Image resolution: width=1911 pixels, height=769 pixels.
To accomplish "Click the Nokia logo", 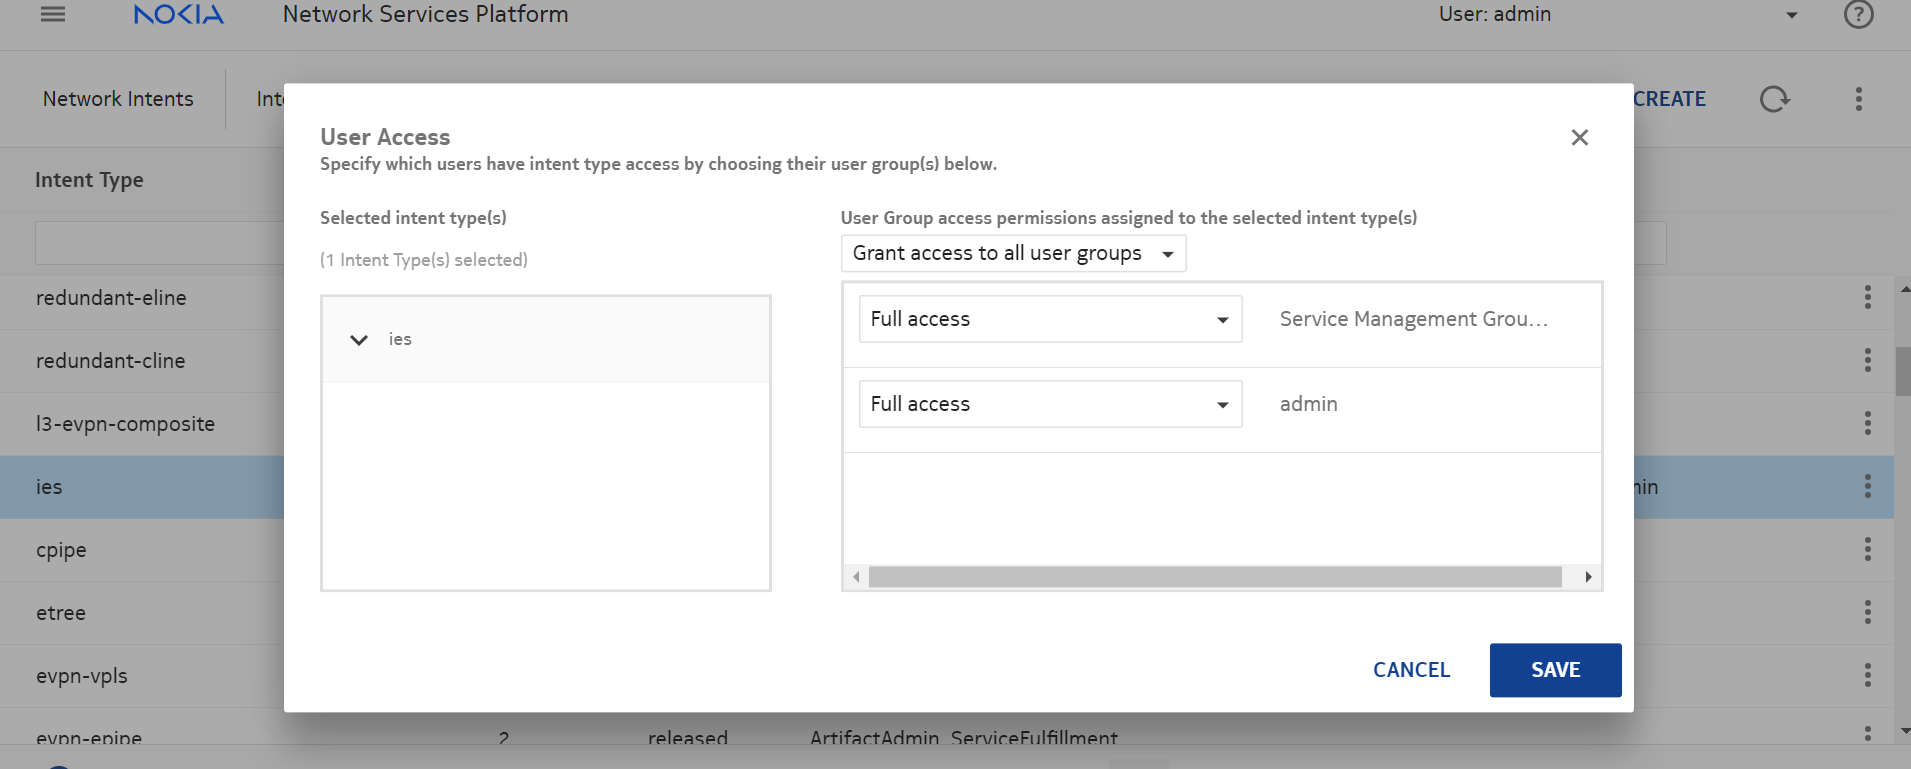I will (x=179, y=14).
